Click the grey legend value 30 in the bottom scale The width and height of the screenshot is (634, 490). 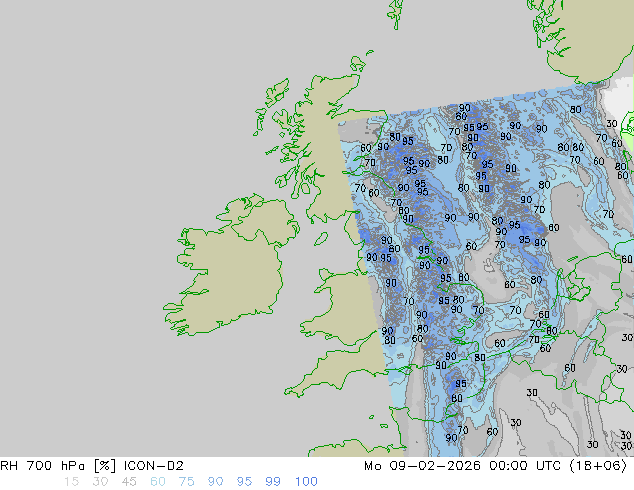(x=100, y=482)
